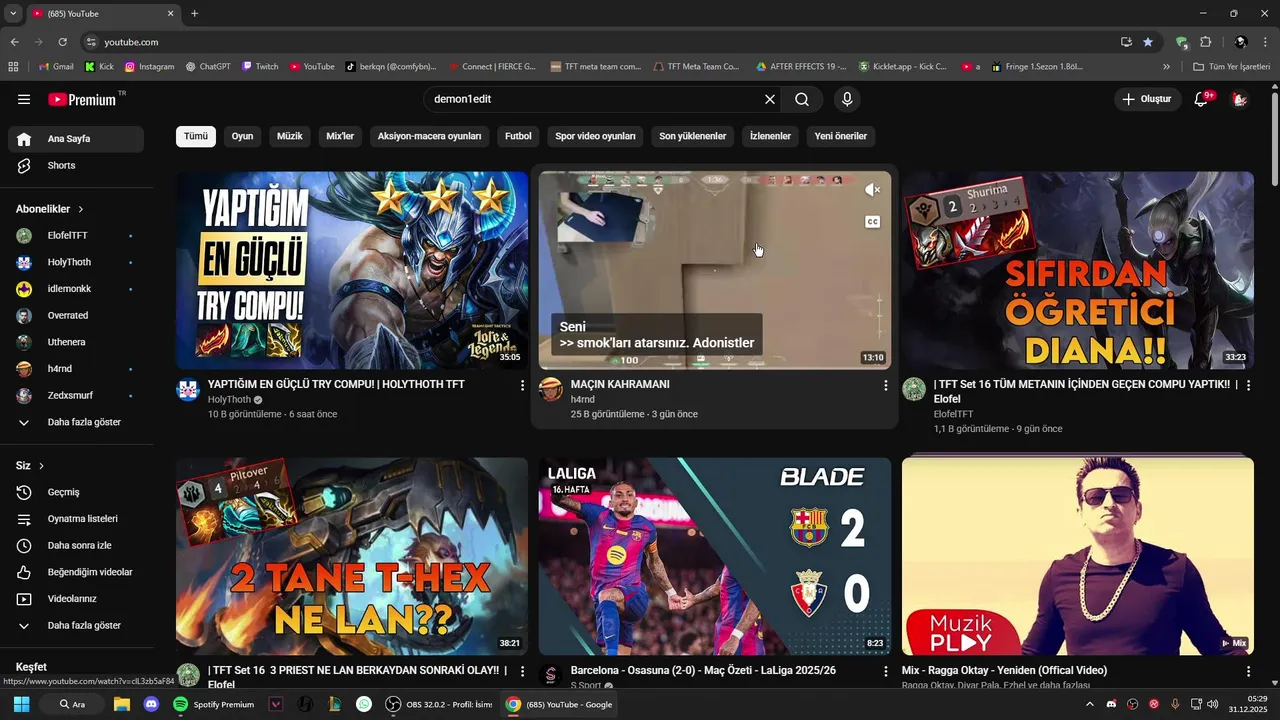
Task: Open the Twitch bookmark
Action: point(260,67)
